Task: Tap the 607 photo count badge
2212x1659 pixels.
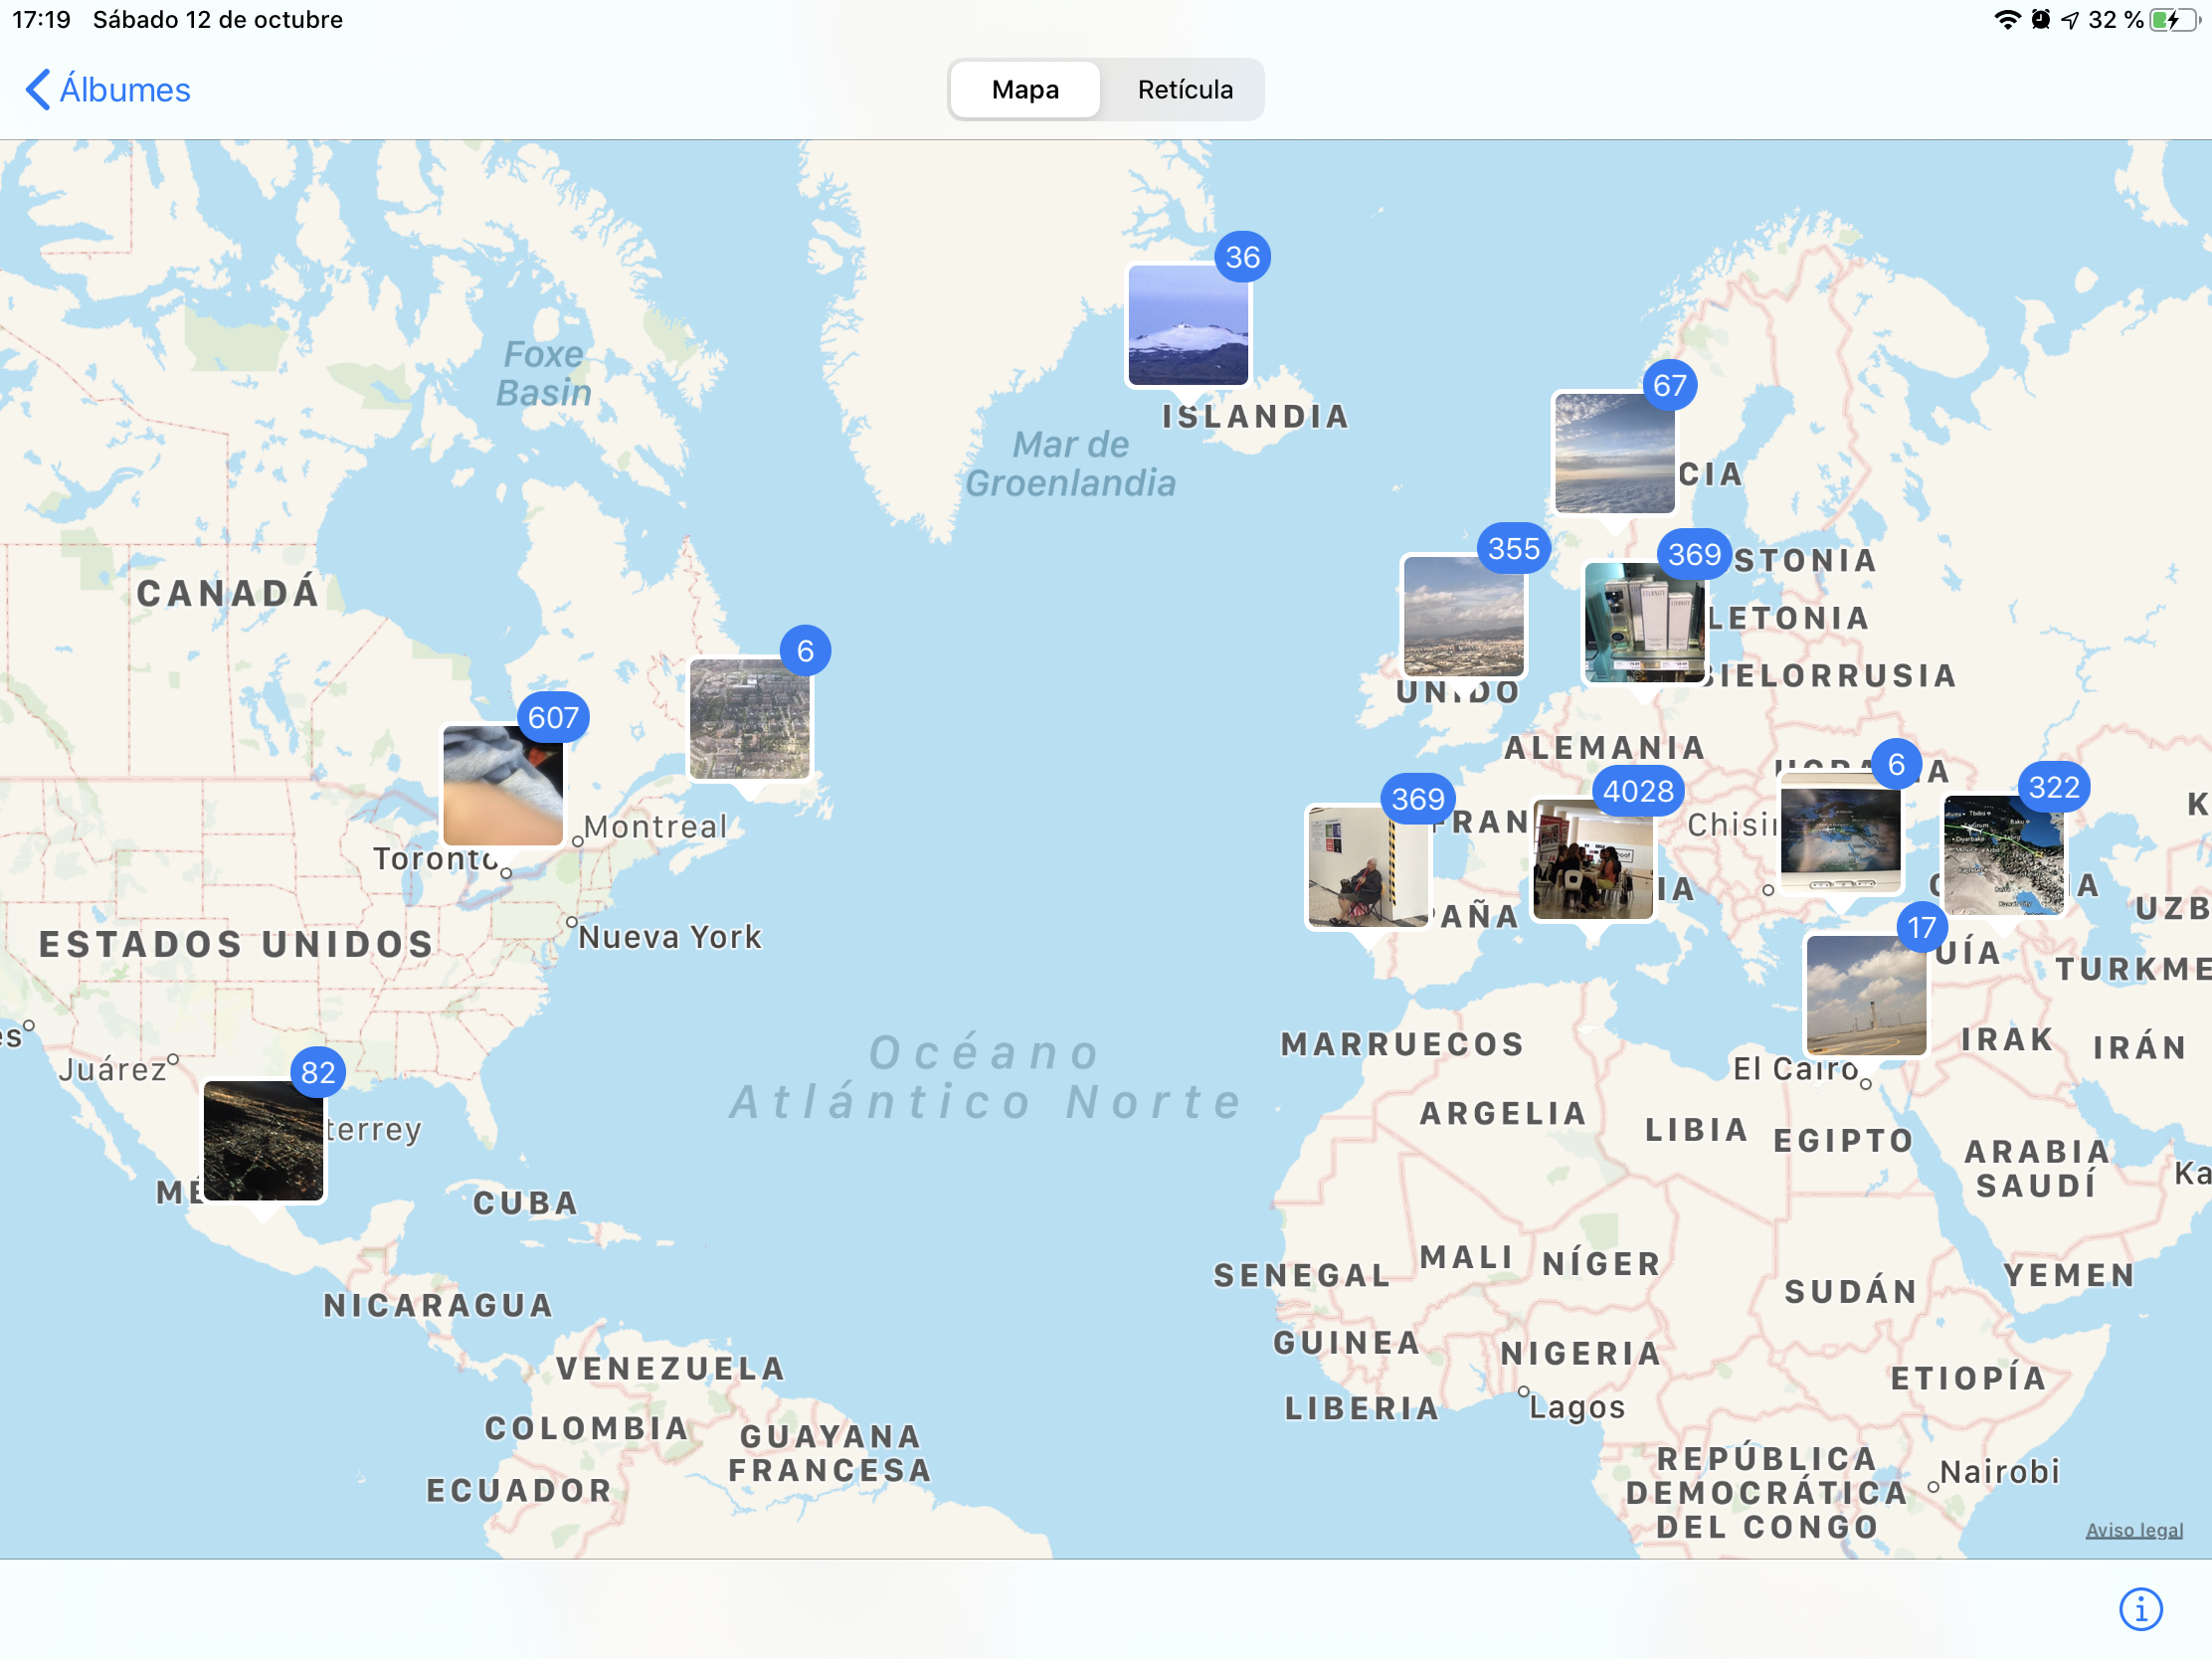Action: 553,717
